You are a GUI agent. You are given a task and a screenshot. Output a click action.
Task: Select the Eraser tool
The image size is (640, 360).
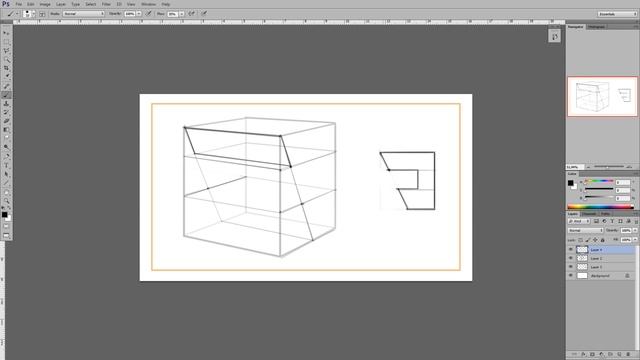6,121
